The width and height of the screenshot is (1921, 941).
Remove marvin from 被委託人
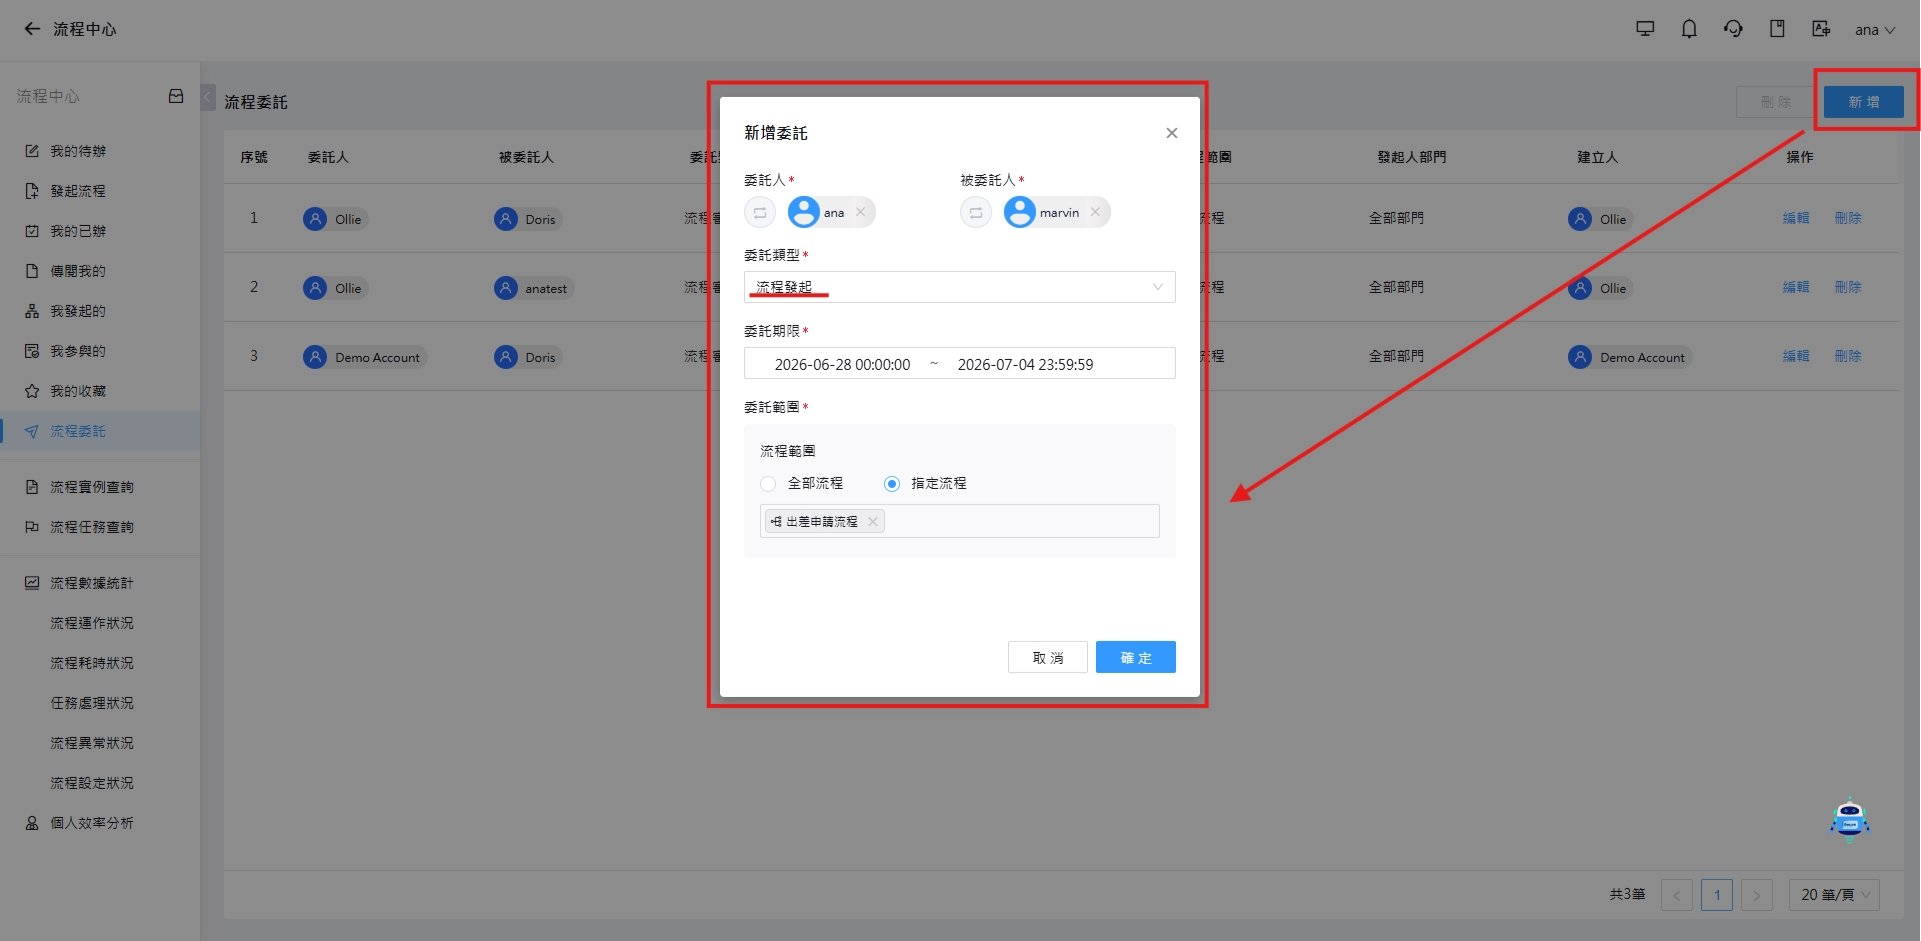(x=1096, y=212)
